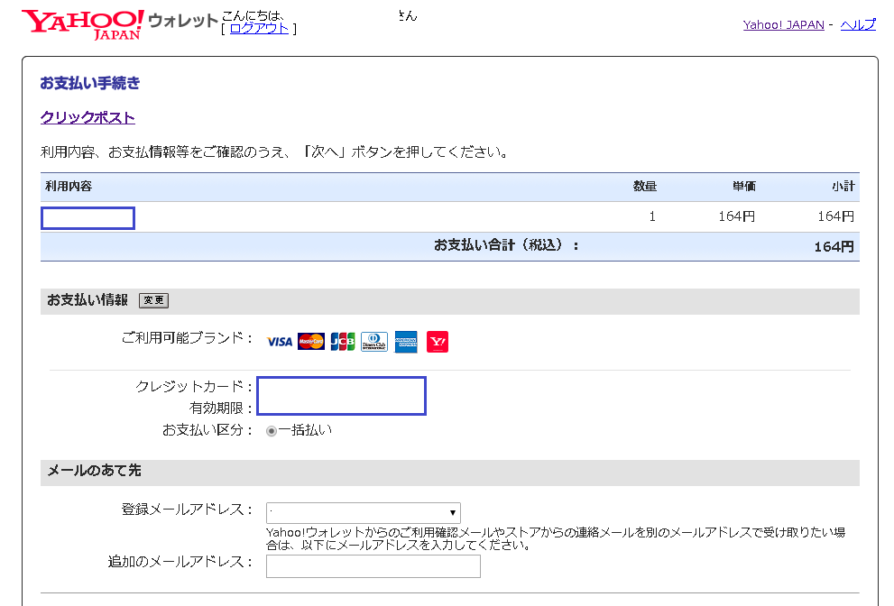Open the 登録メールアドレス dropdown
The height and width of the screenshot is (606, 894).
363,512
